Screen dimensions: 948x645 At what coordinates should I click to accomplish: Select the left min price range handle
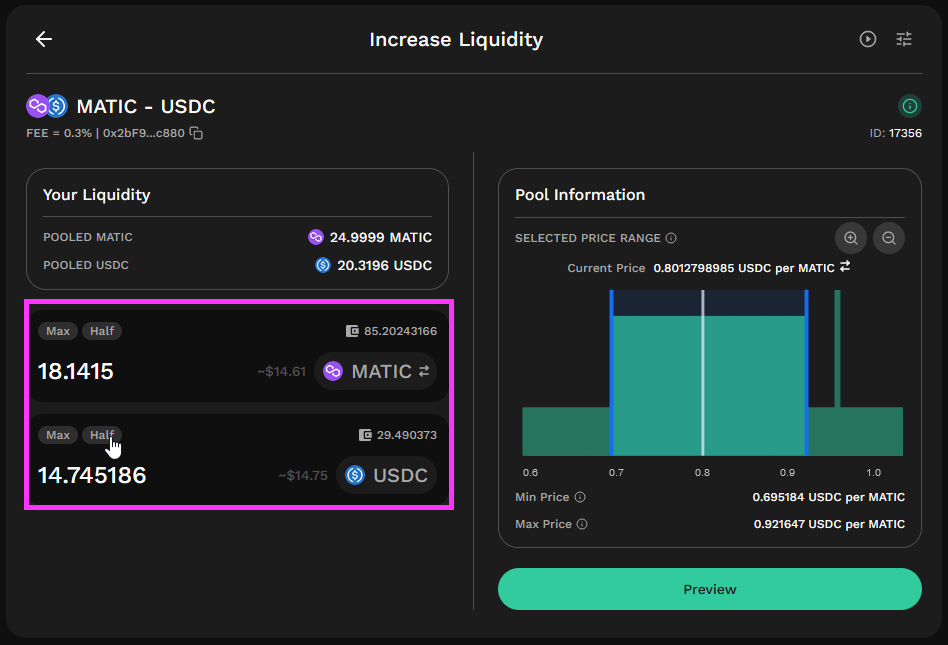[x=611, y=372]
